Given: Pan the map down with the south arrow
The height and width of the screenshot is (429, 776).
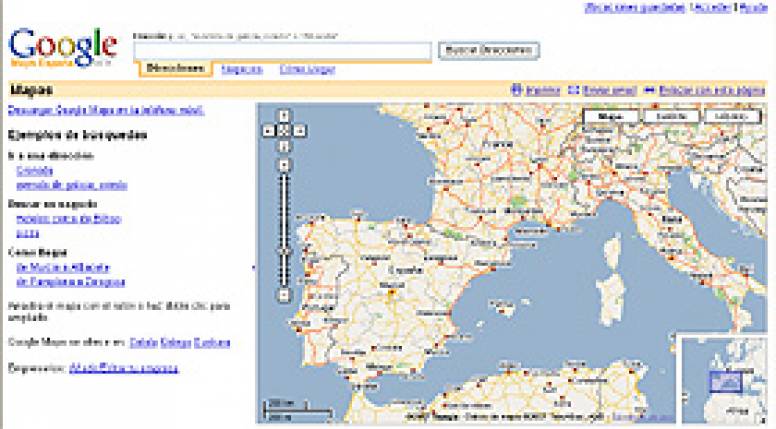Looking at the screenshot, I should point(284,144).
